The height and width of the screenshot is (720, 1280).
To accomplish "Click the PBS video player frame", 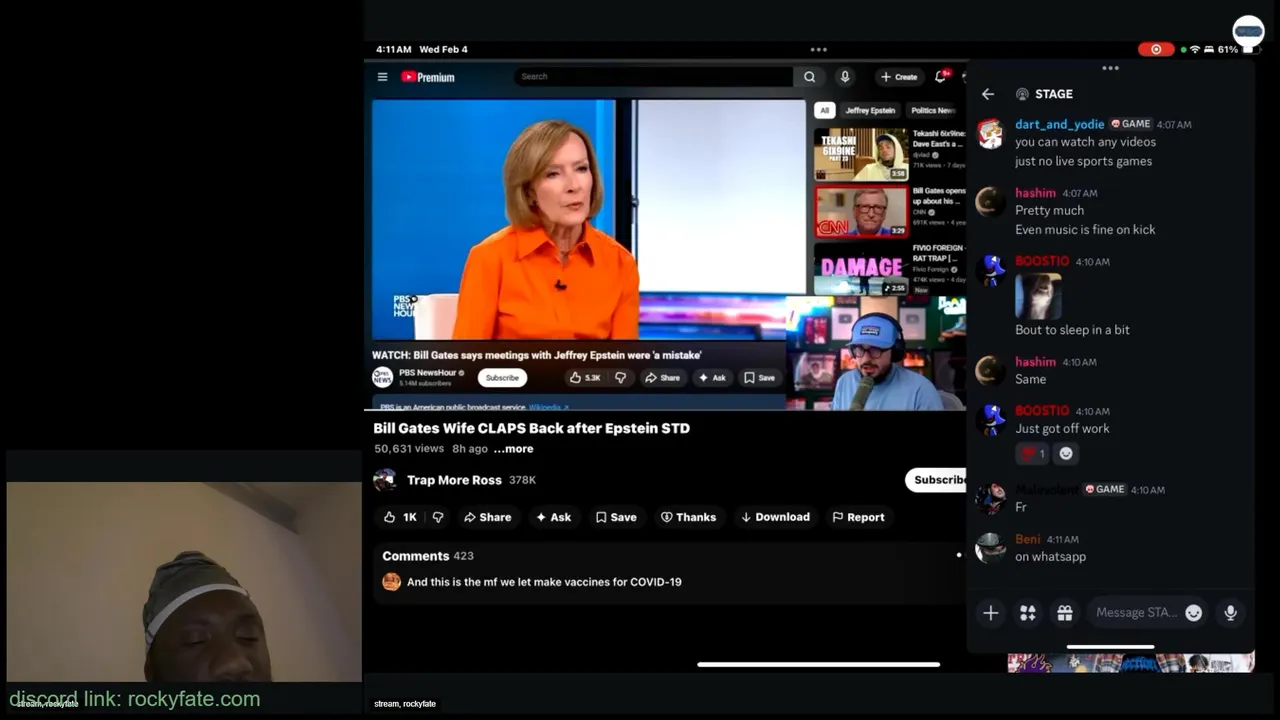I will tap(588, 220).
